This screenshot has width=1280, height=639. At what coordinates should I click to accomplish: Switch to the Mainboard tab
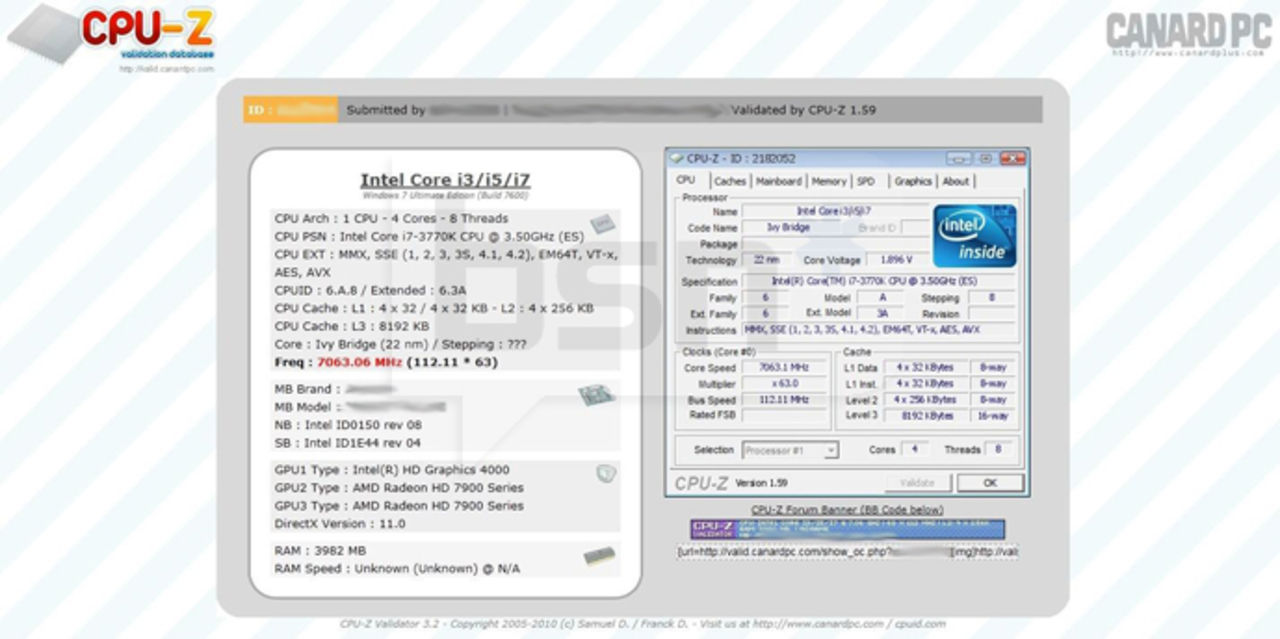[778, 182]
